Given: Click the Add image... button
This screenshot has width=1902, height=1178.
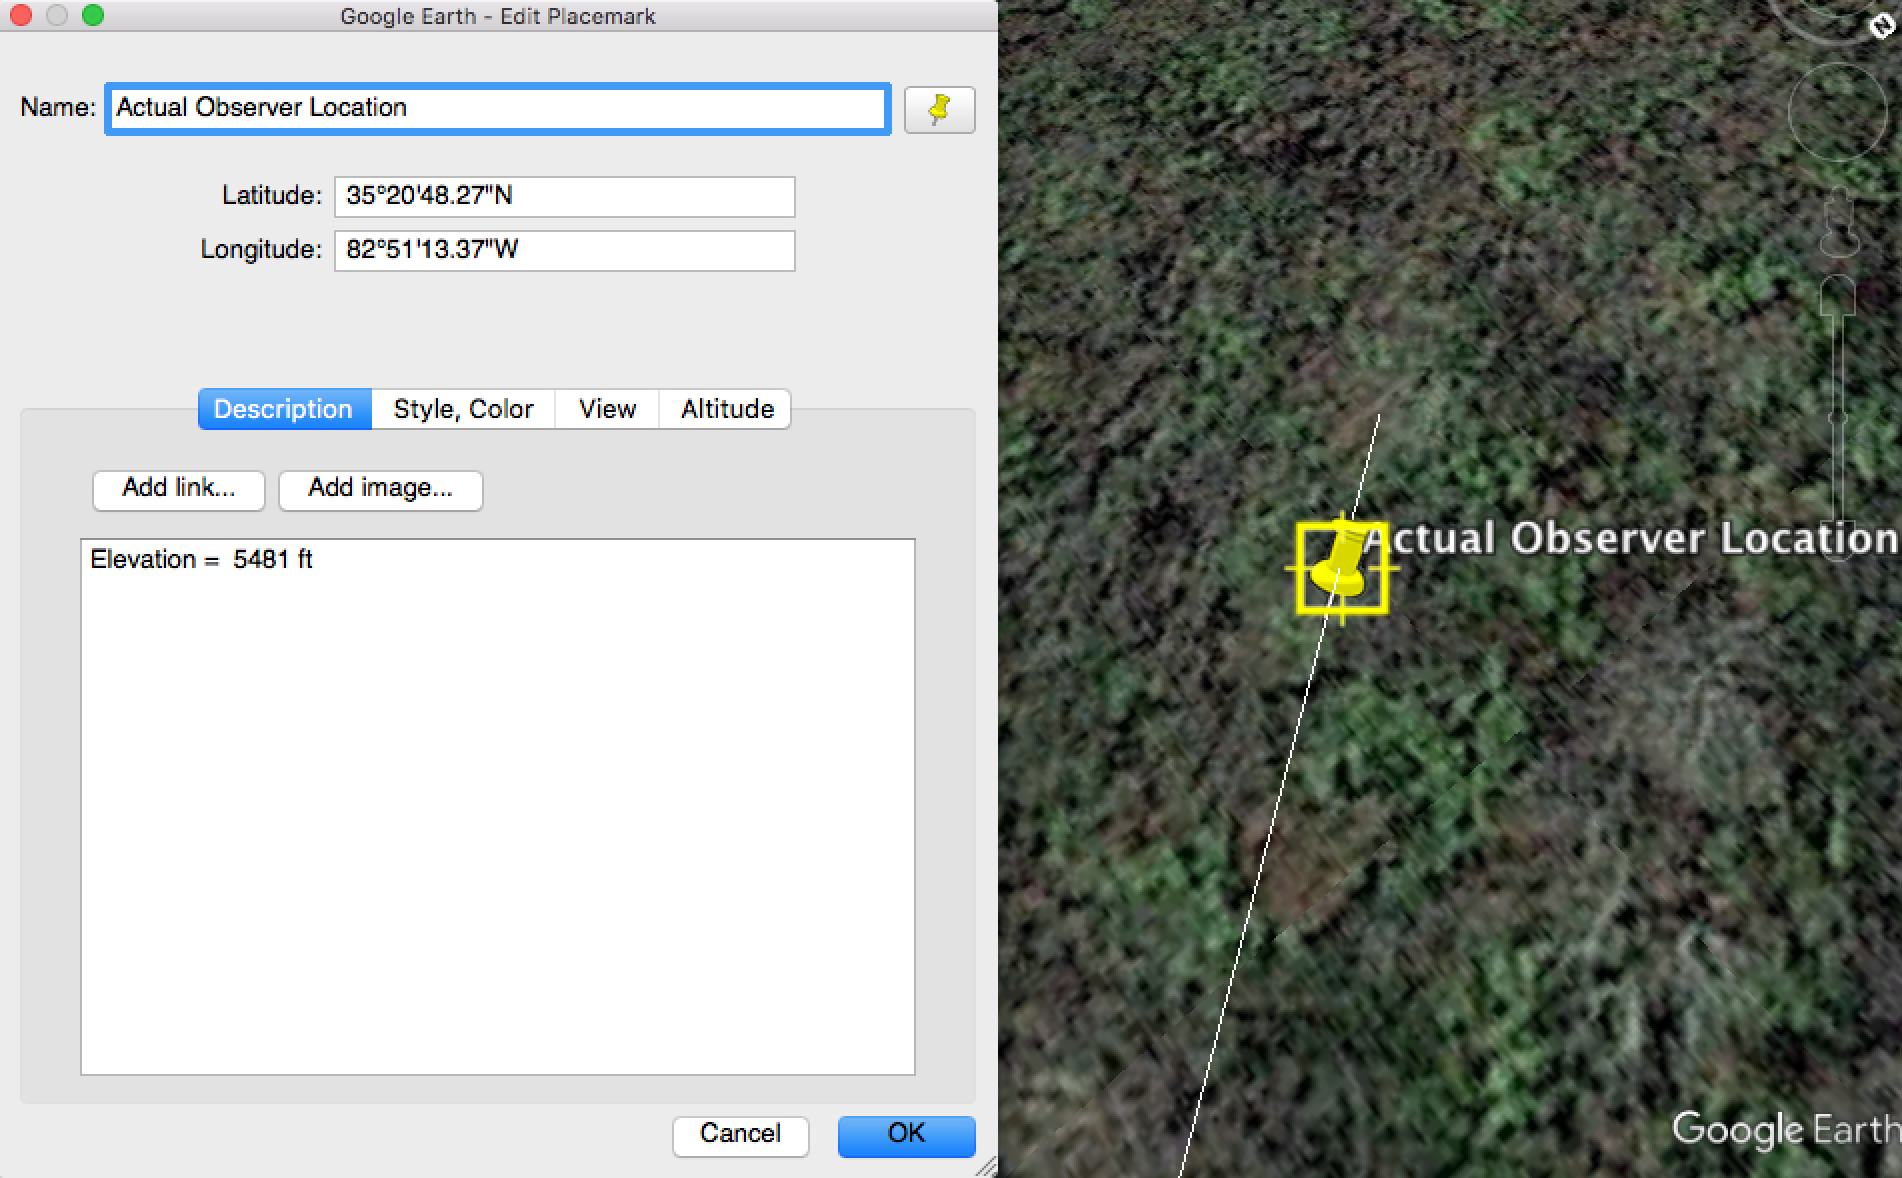Looking at the screenshot, I should coord(381,489).
